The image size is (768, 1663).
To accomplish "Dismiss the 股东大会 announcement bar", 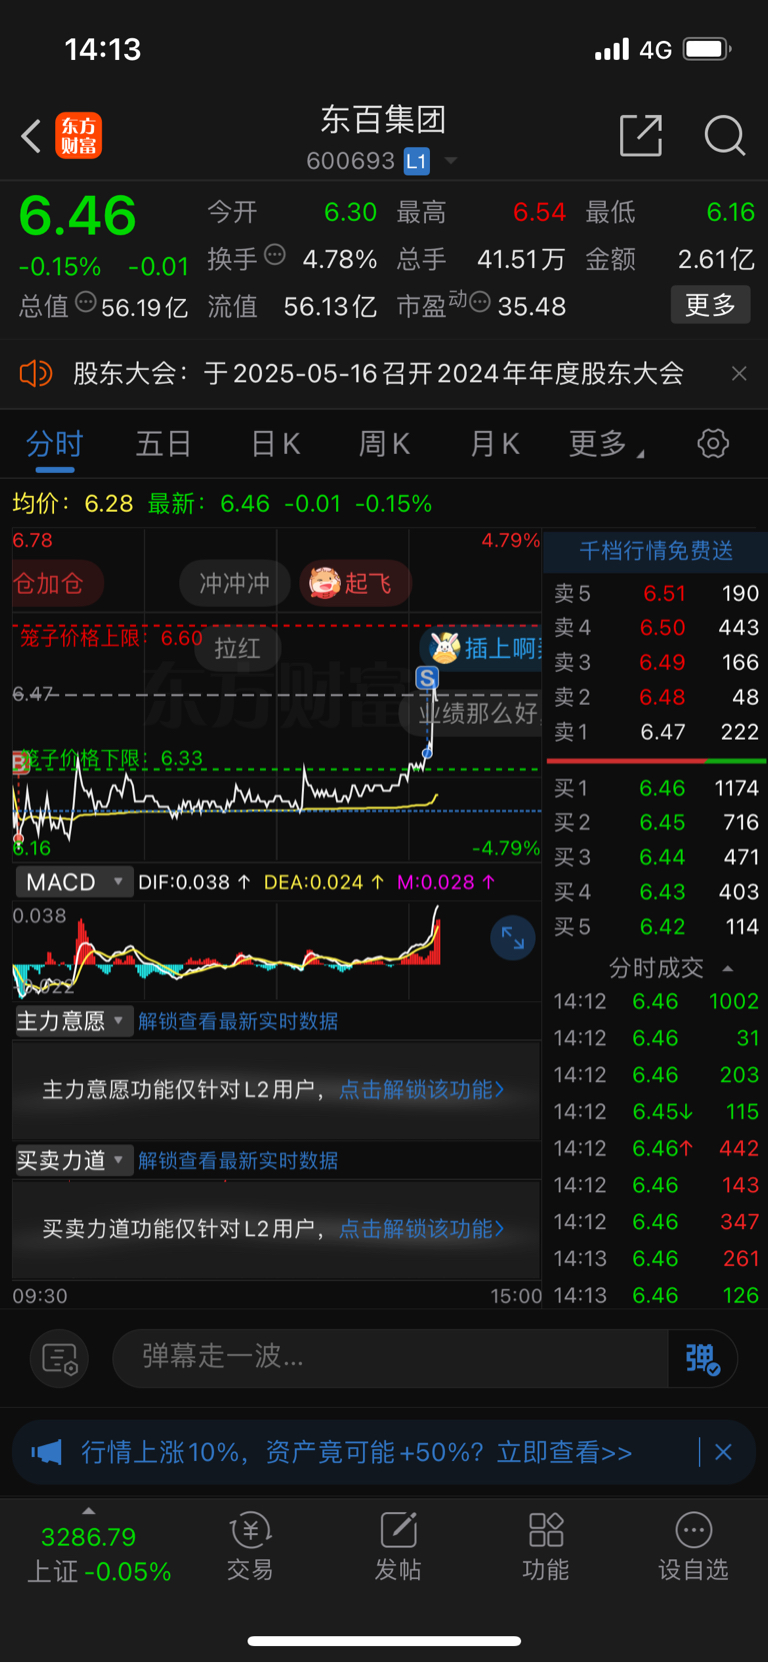I will pos(739,374).
